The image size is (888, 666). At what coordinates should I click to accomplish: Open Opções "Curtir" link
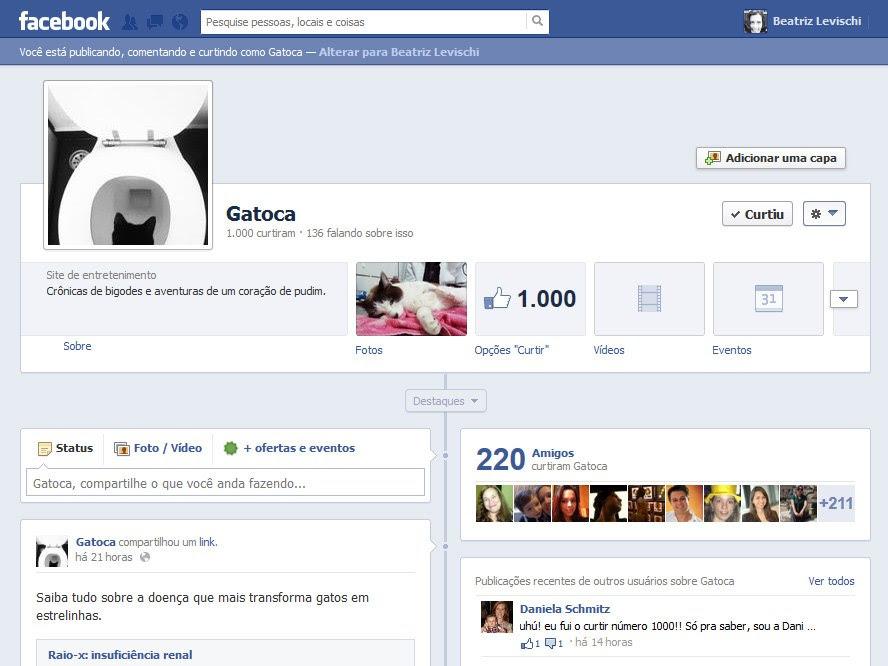pos(512,350)
